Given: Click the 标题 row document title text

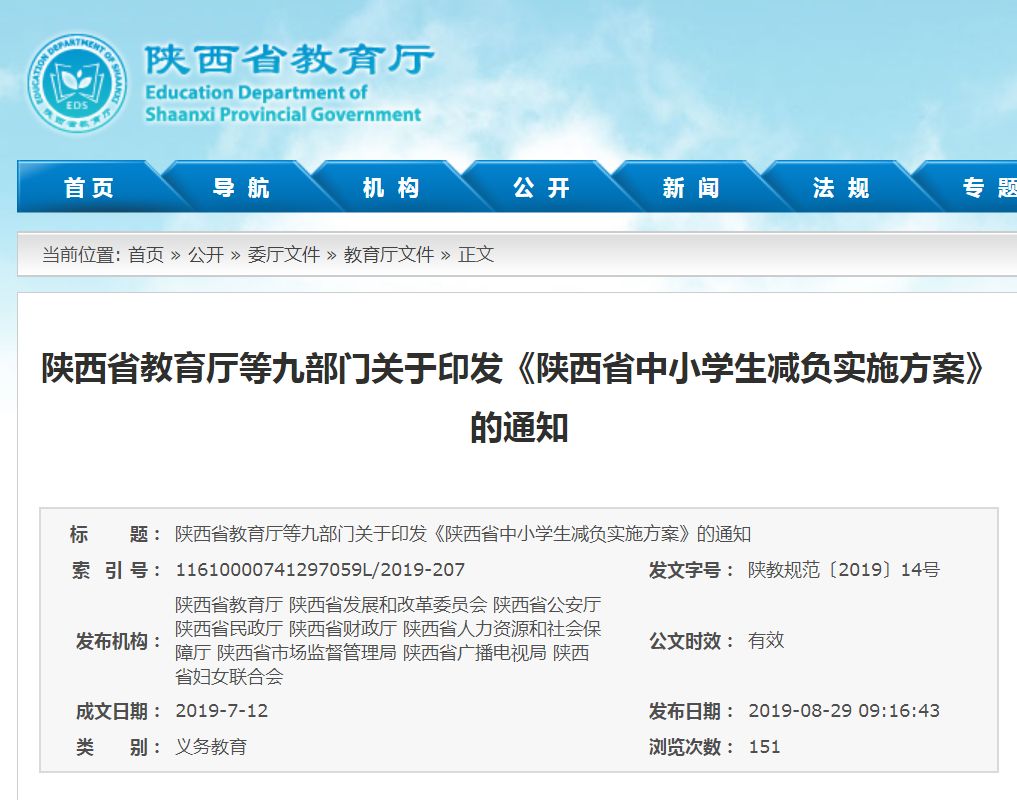Looking at the screenshot, I should (463, 534).
